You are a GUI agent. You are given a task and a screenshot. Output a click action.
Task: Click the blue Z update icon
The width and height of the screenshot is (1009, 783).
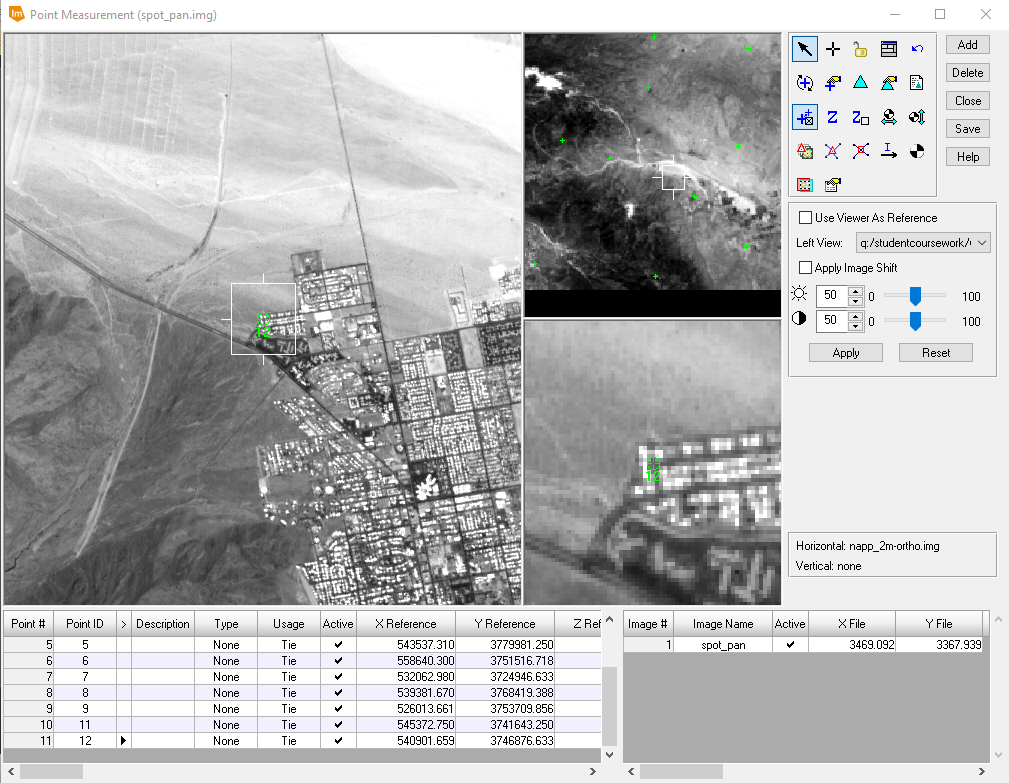833,117
